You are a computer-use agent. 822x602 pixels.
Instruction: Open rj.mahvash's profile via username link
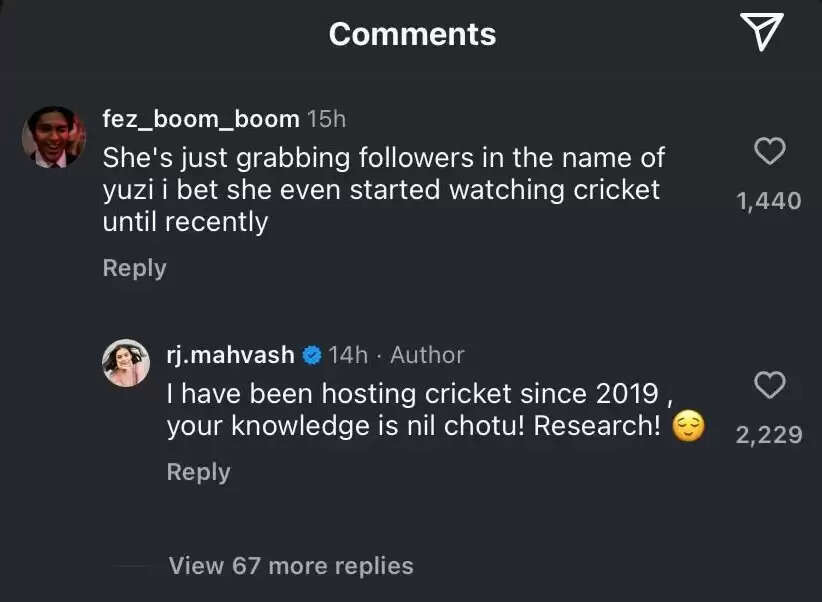[x=231, y=354]
